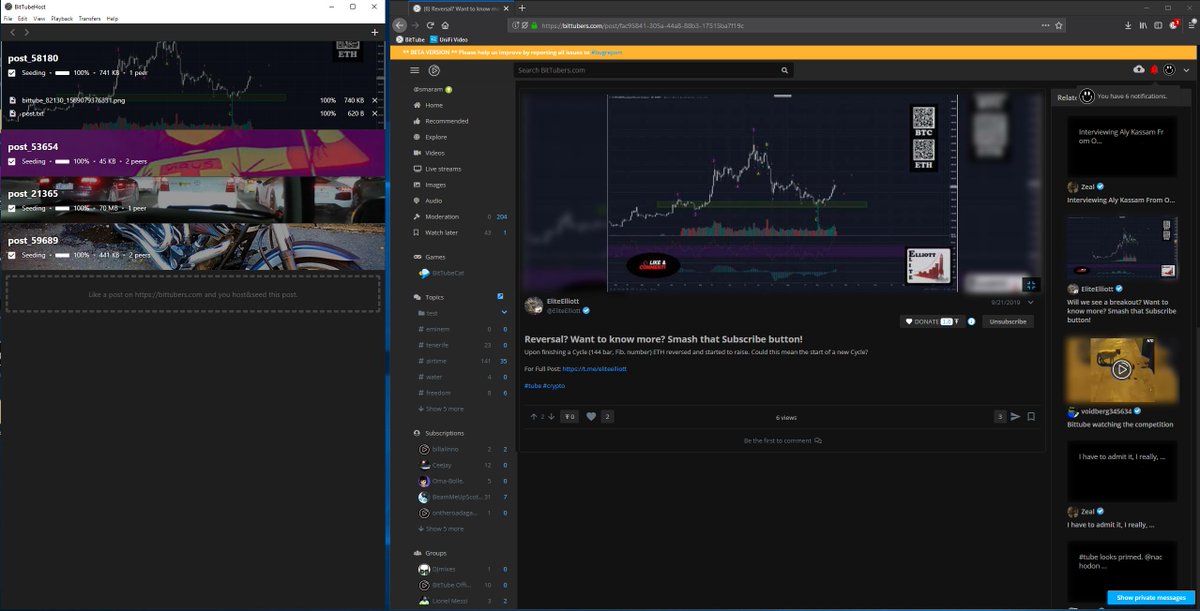Select post_58180 title in BitTubeHost
This screenshot has width=1200, height=611.
(33, 58)
